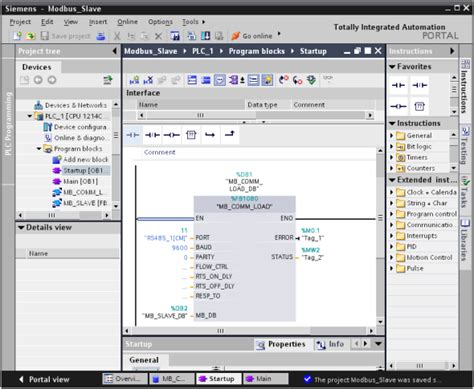Open the Testing side tab
The height and width of the screenshot is (389, 474).
pos(465,146)
